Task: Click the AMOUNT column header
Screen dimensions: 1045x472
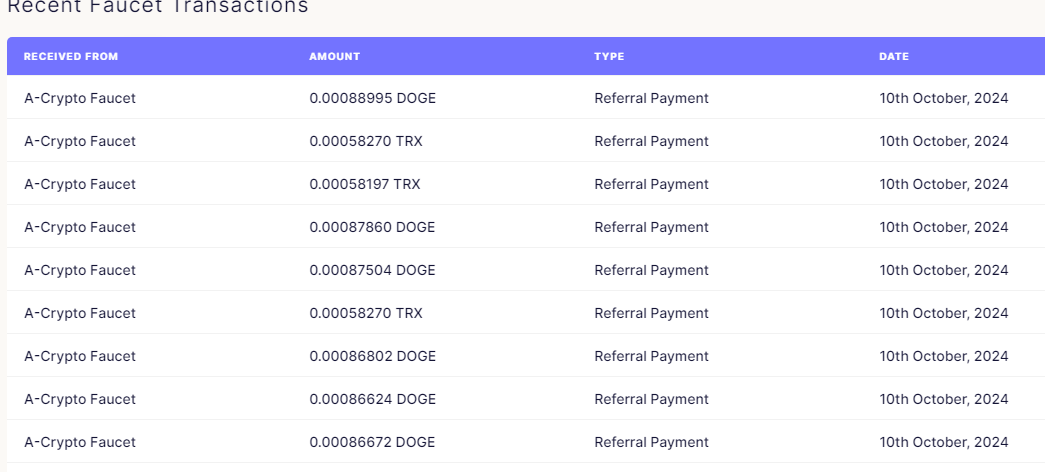Action: pyautogui.click(x=335, y=57)
